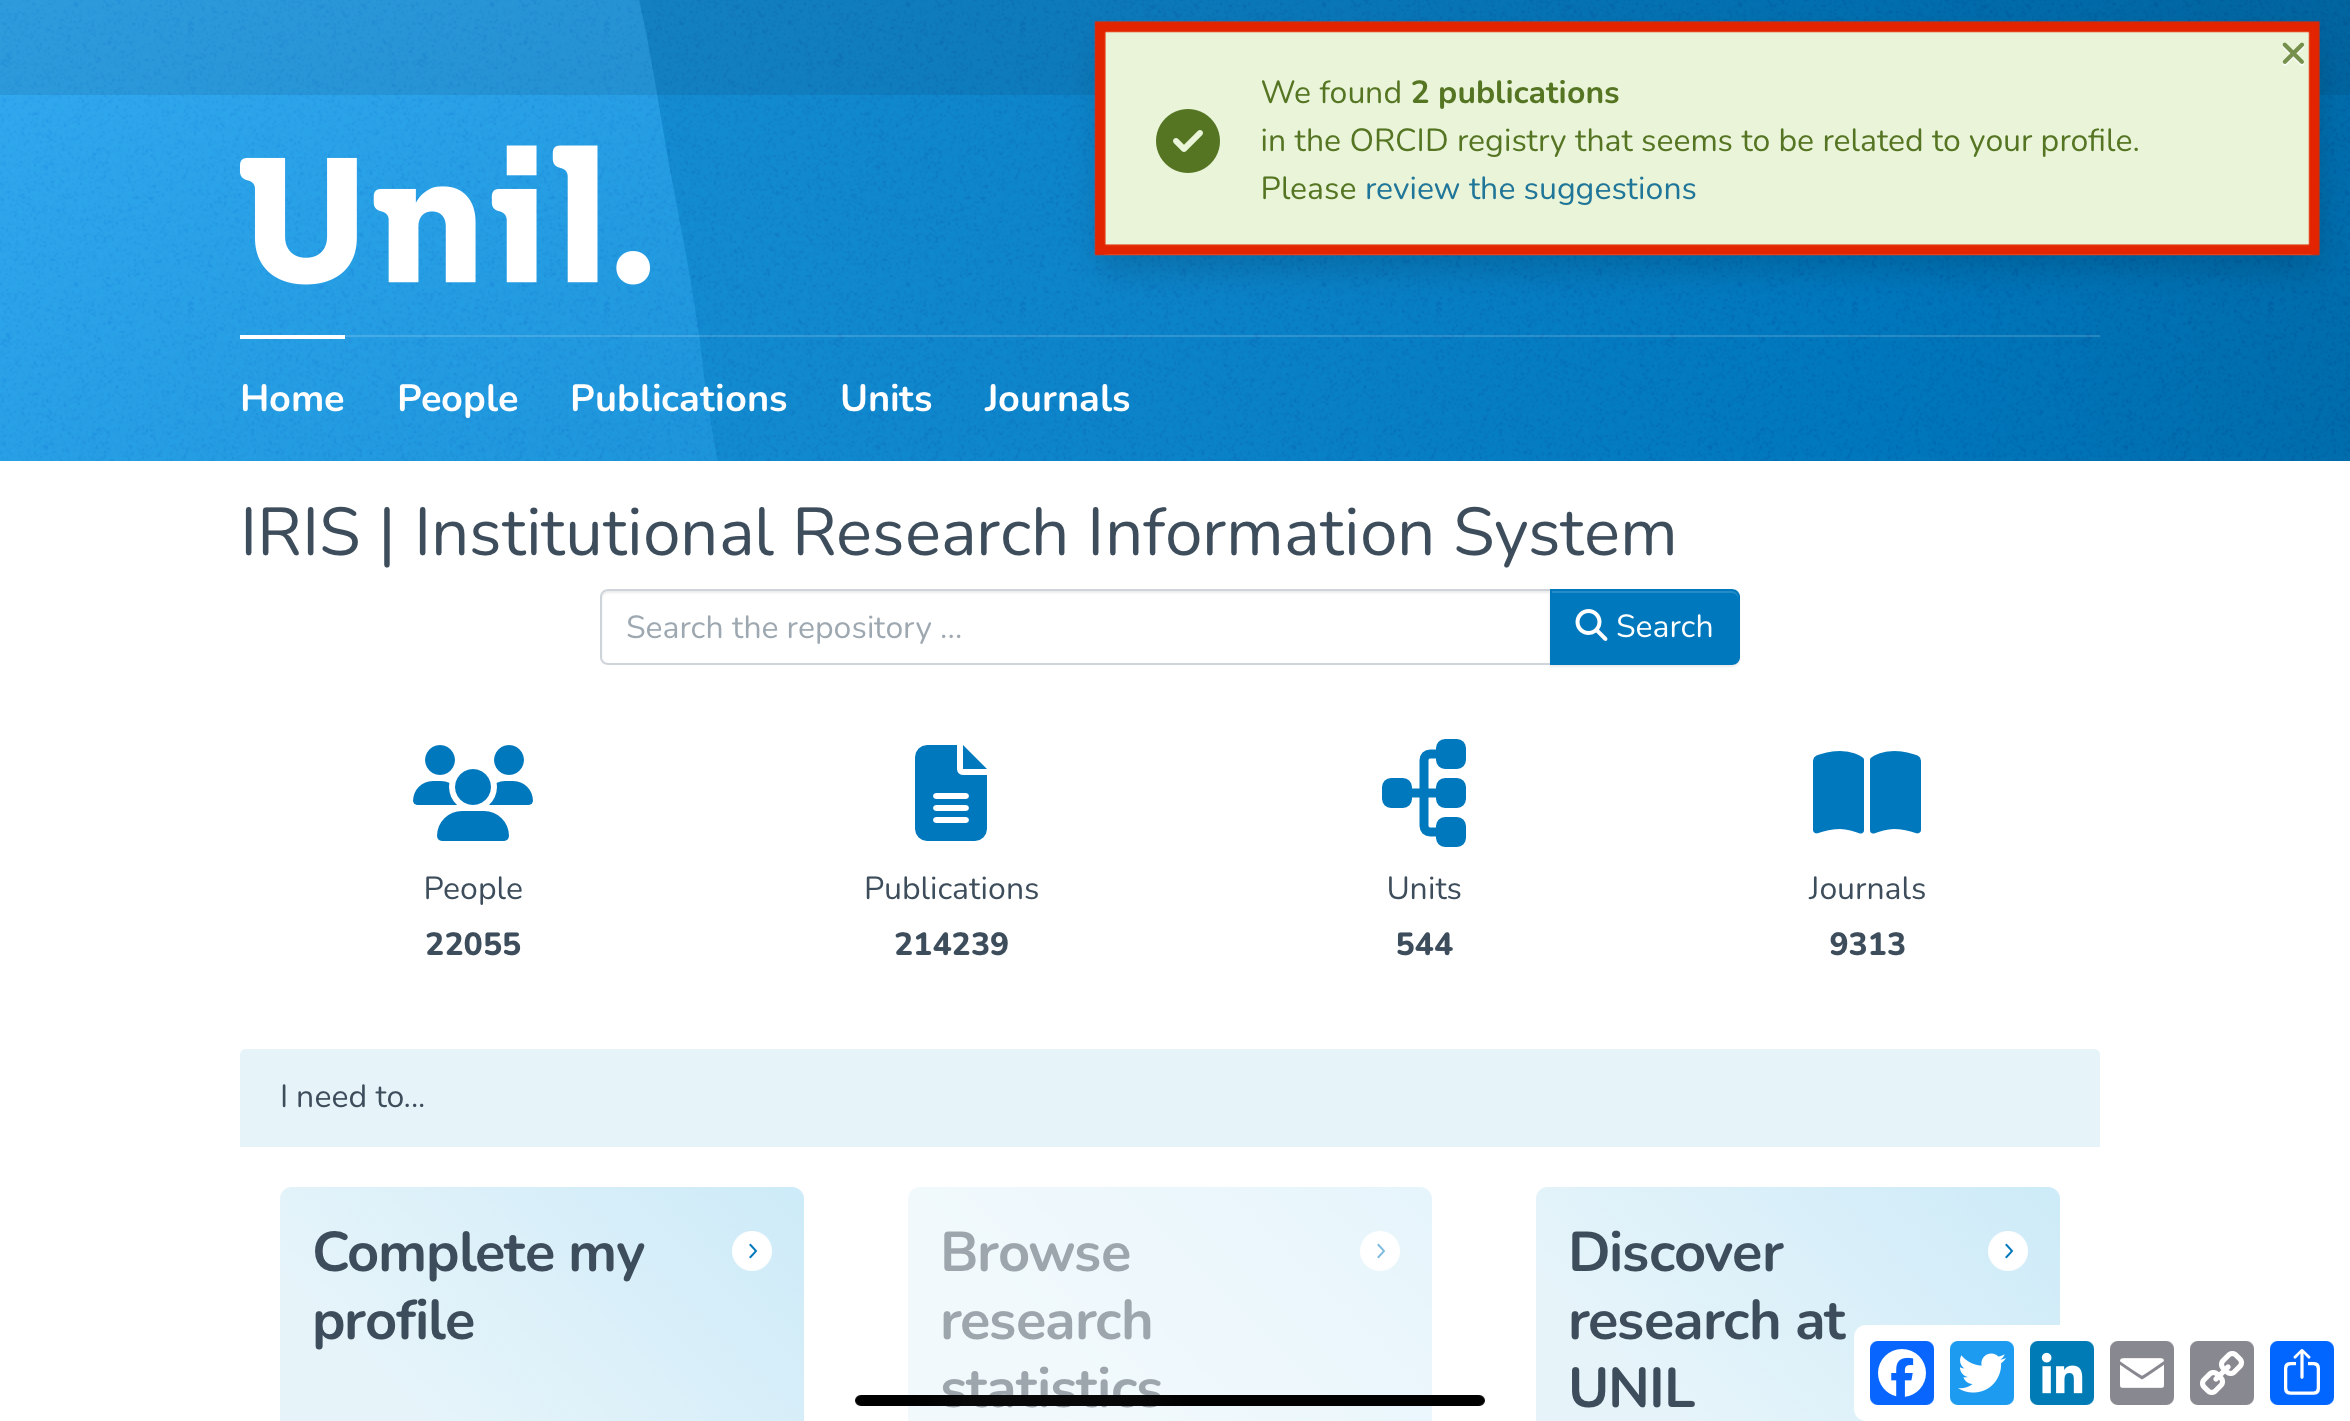Open the more sharing options icon
This screenshot has height=1421, width=2350.
click(x=2301, y=1373)
